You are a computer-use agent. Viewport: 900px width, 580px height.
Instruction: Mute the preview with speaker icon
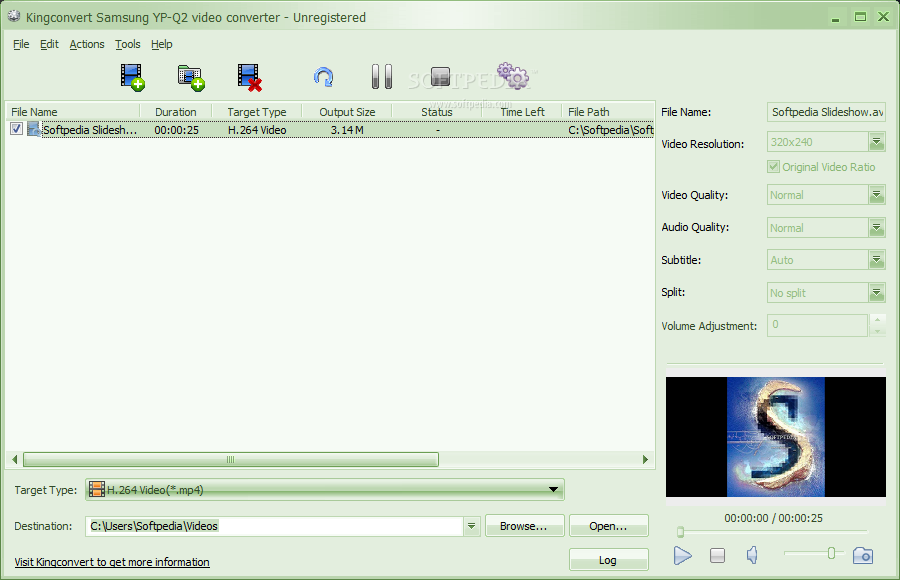(752, 555)
